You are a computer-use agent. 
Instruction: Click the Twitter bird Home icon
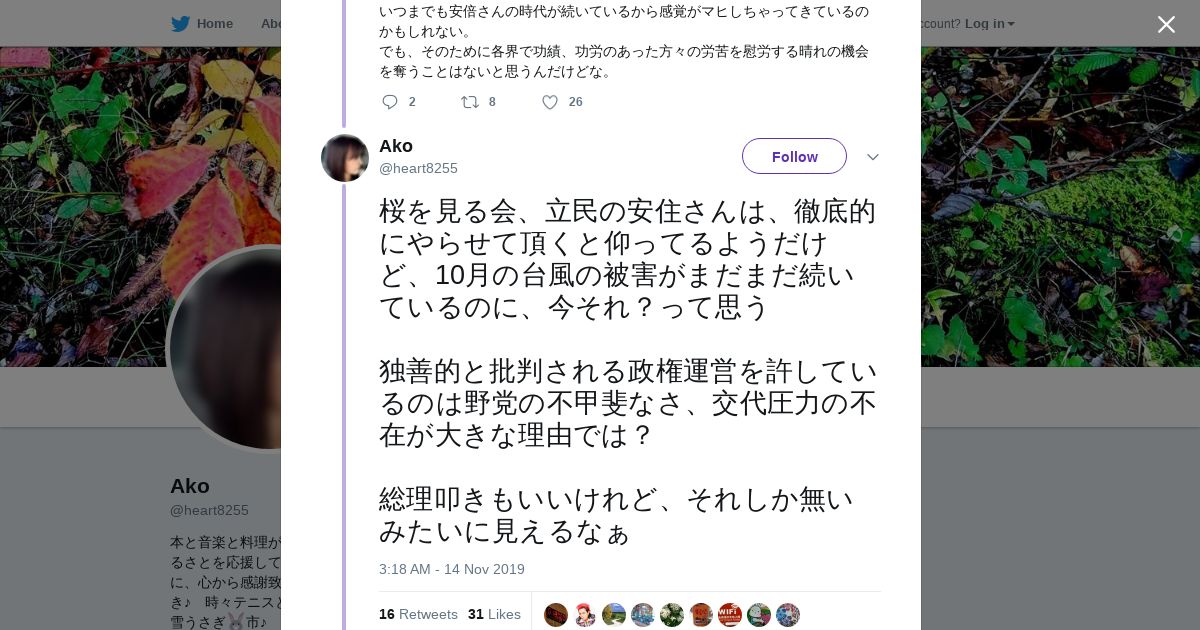(x=180, y=24)
